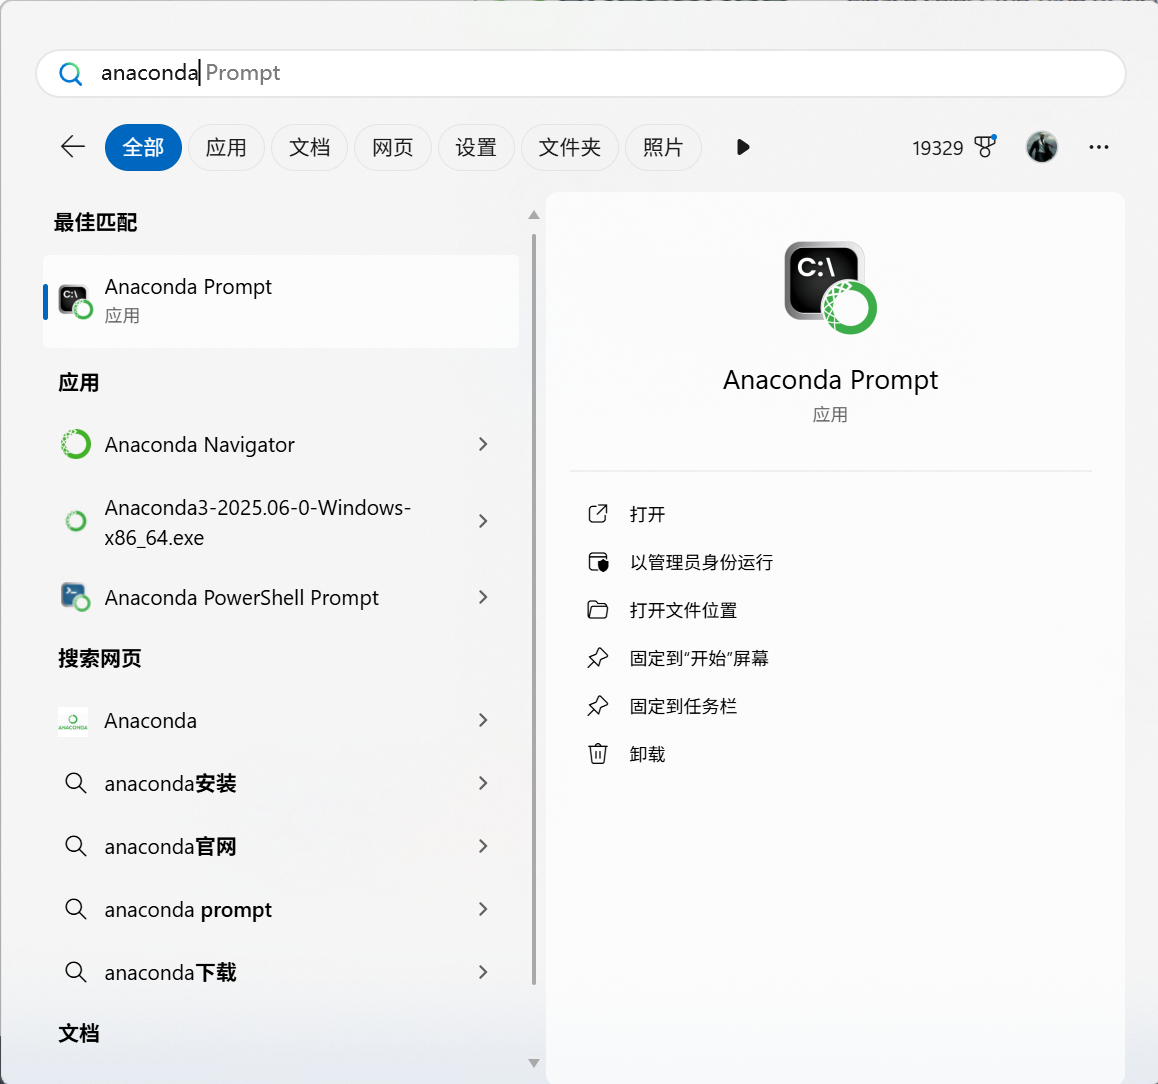Expand the Anaconda web result chevron

[483, 720]
